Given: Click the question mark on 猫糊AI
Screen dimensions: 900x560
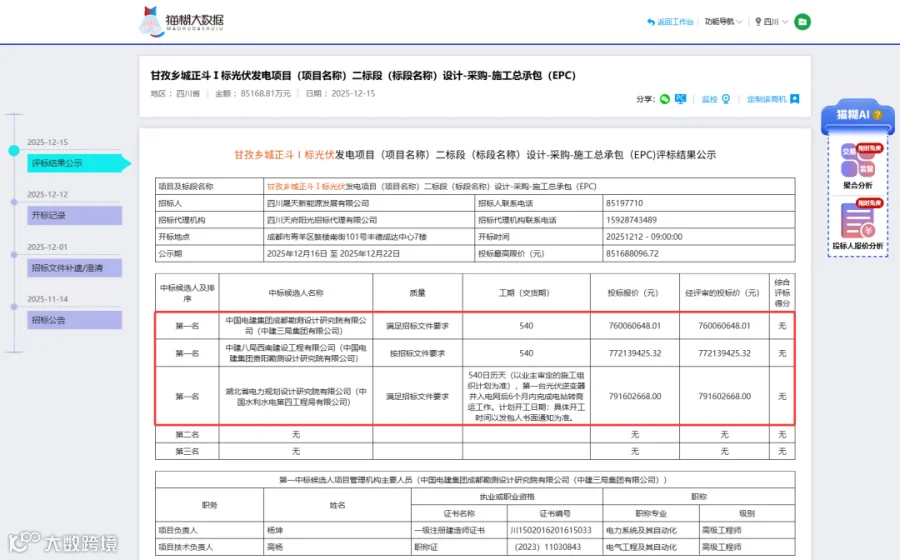Looking at the screenshot, I should click(877, 115).
